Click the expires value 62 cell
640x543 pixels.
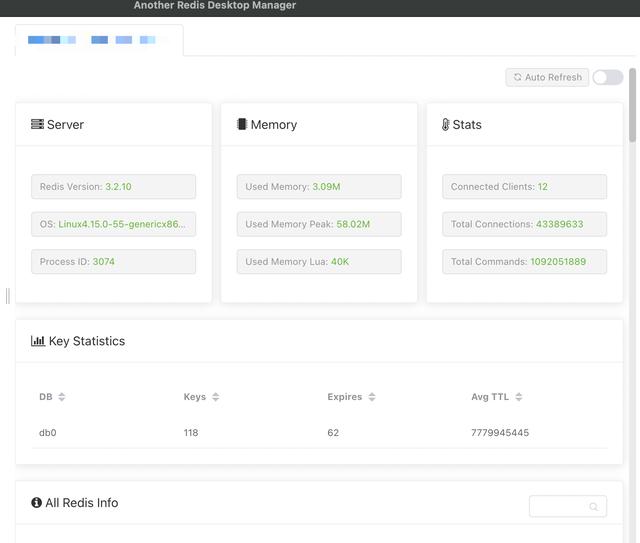pyautogui.click(x=333, y=433)
